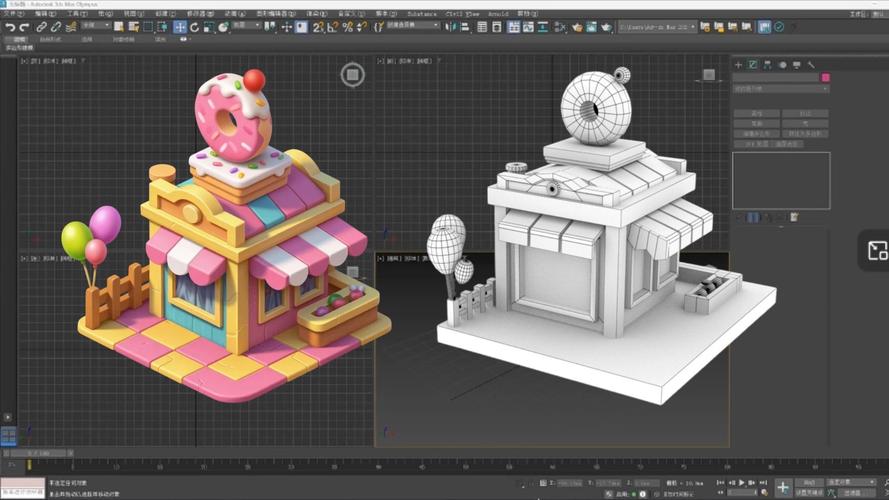
Task: Activate the Select and Move tool
Action: coord(180,27)
